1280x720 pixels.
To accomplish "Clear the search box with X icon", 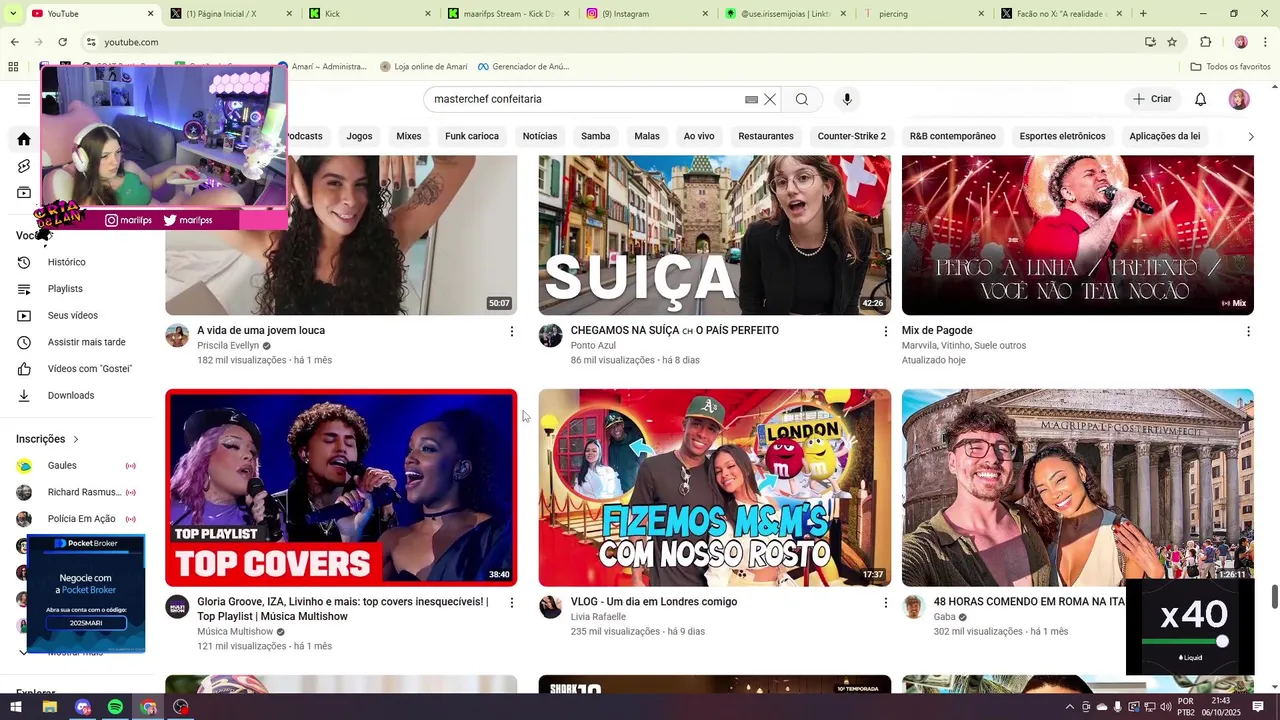I will [770, 99].
